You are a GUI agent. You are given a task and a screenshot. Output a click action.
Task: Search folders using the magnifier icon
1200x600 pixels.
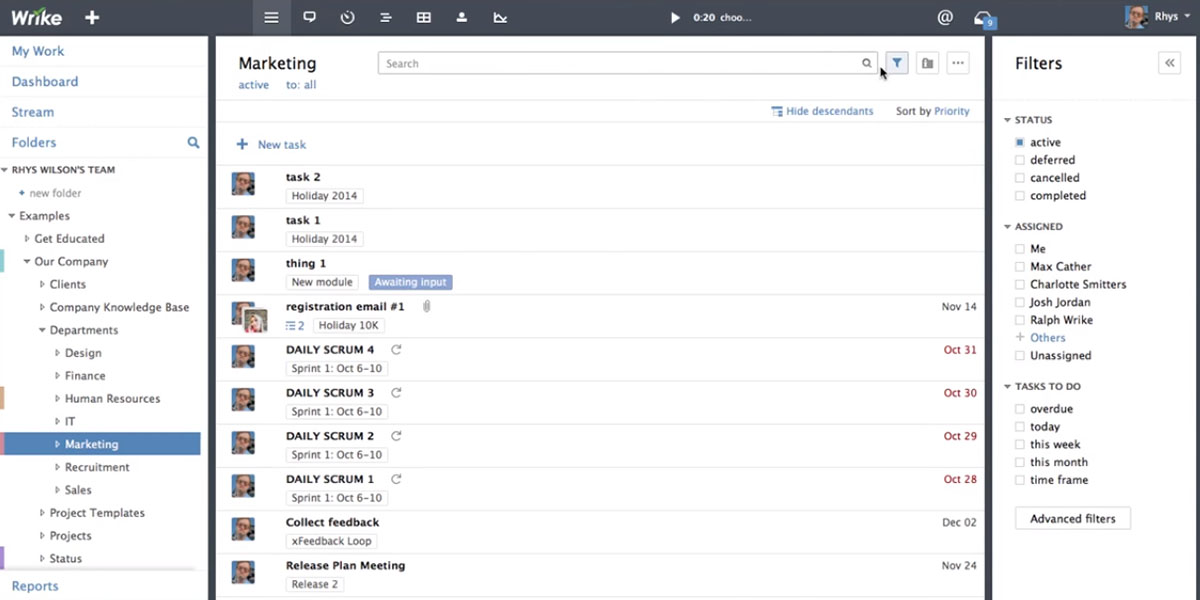click(193, 143)
